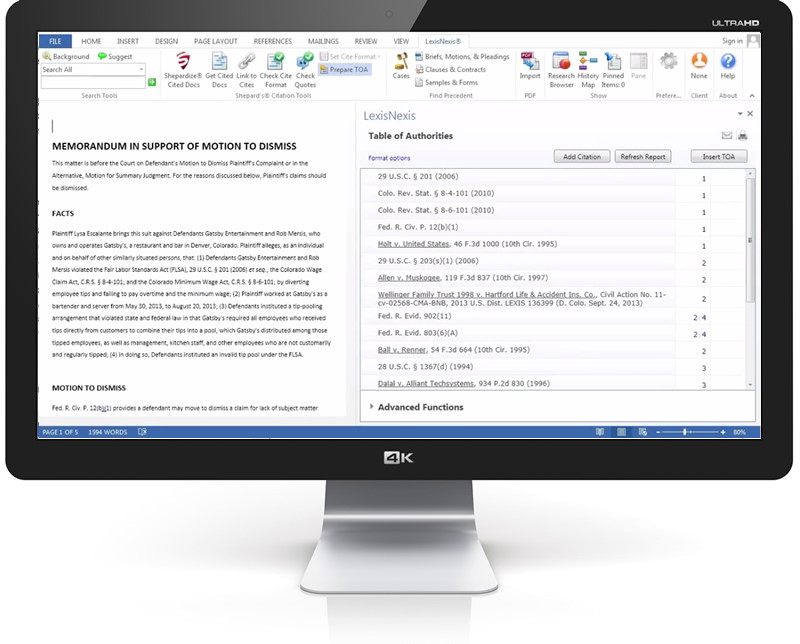Viewport: 800px width, 644px height.
Task: Print the Table of Authorities
Action: click(x=743, y=136)
